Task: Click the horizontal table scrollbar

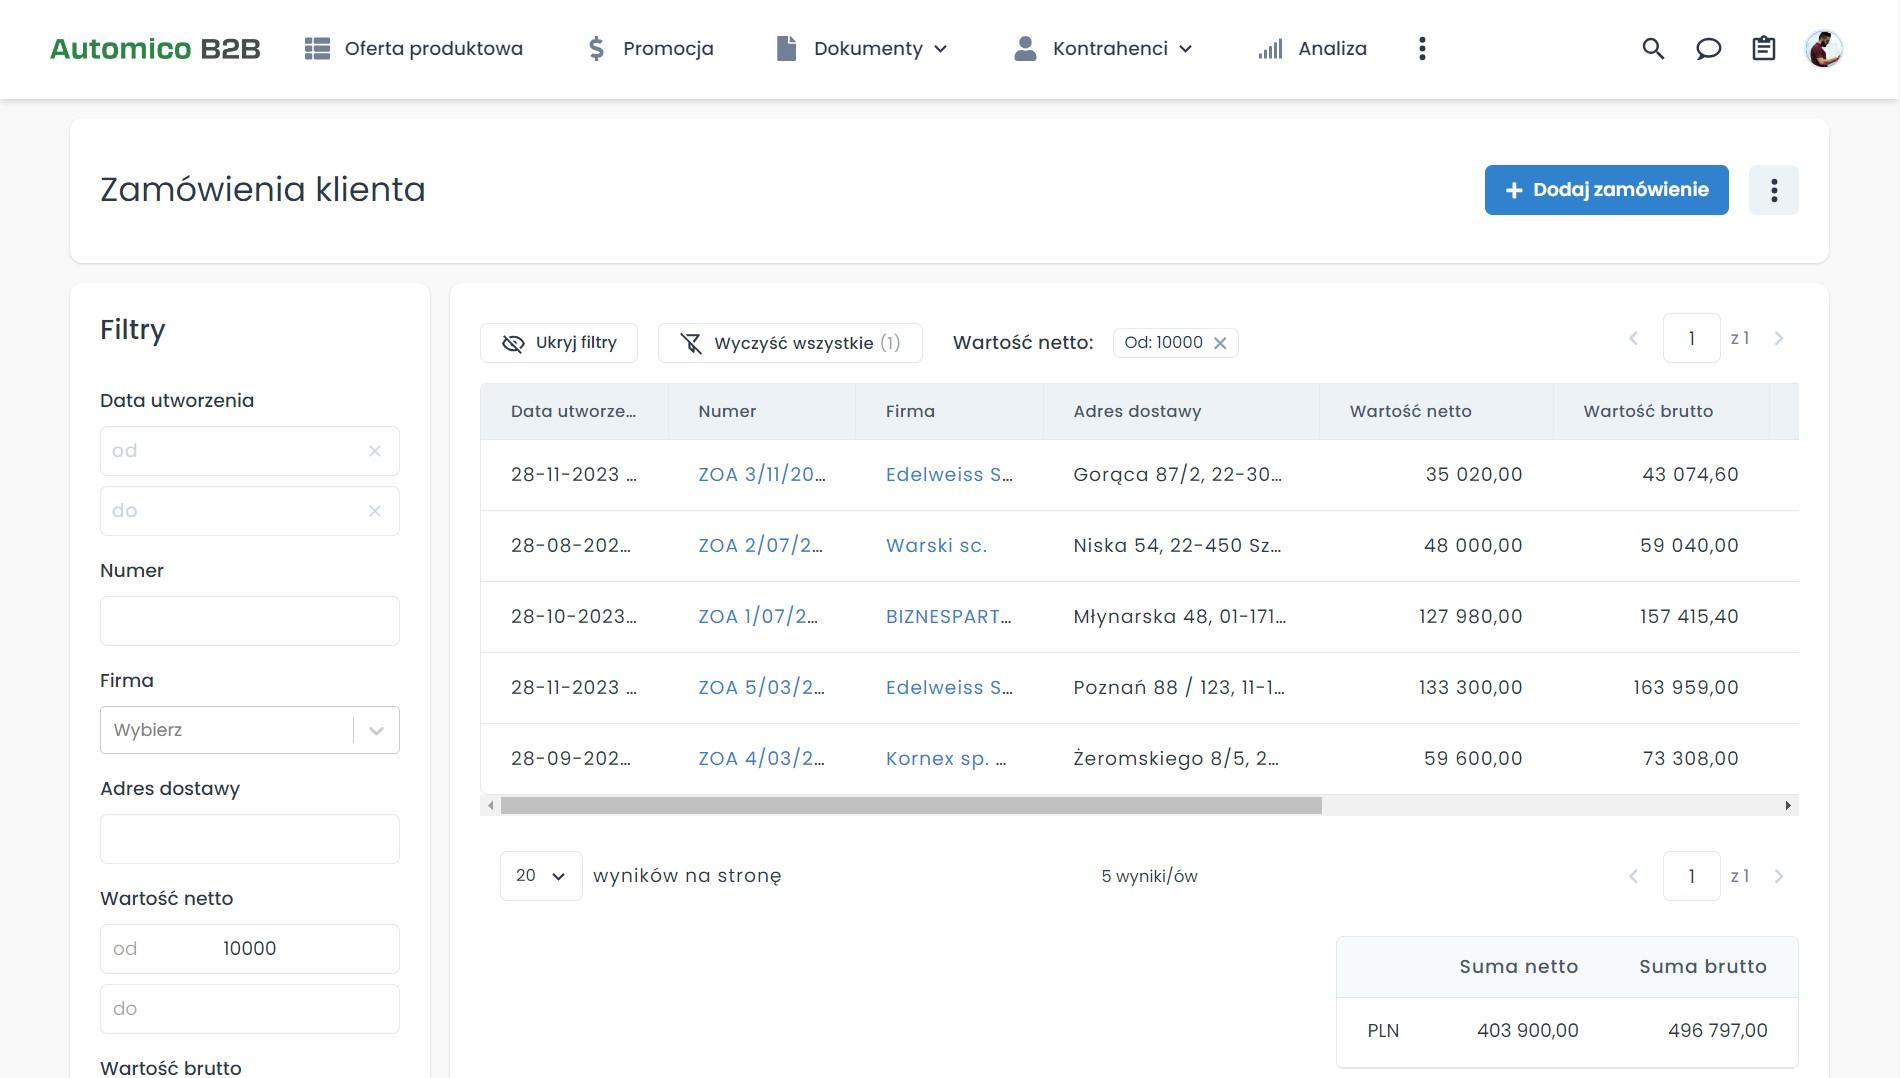Action: click(x=910, y=806)
